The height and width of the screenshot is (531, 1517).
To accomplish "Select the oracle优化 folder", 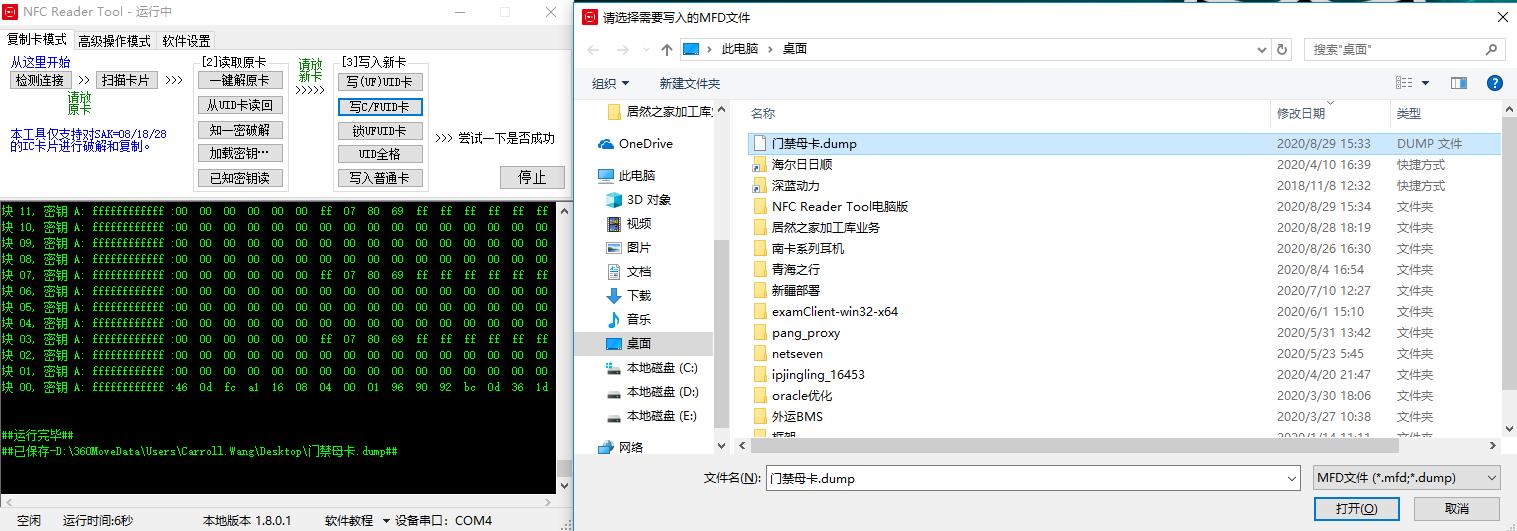I will (802, 396).
